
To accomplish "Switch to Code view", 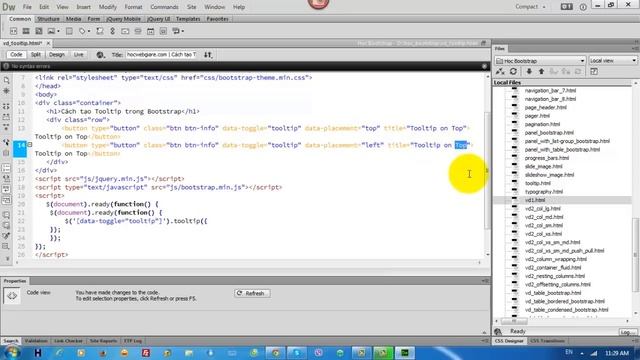I will click(16, 55).
